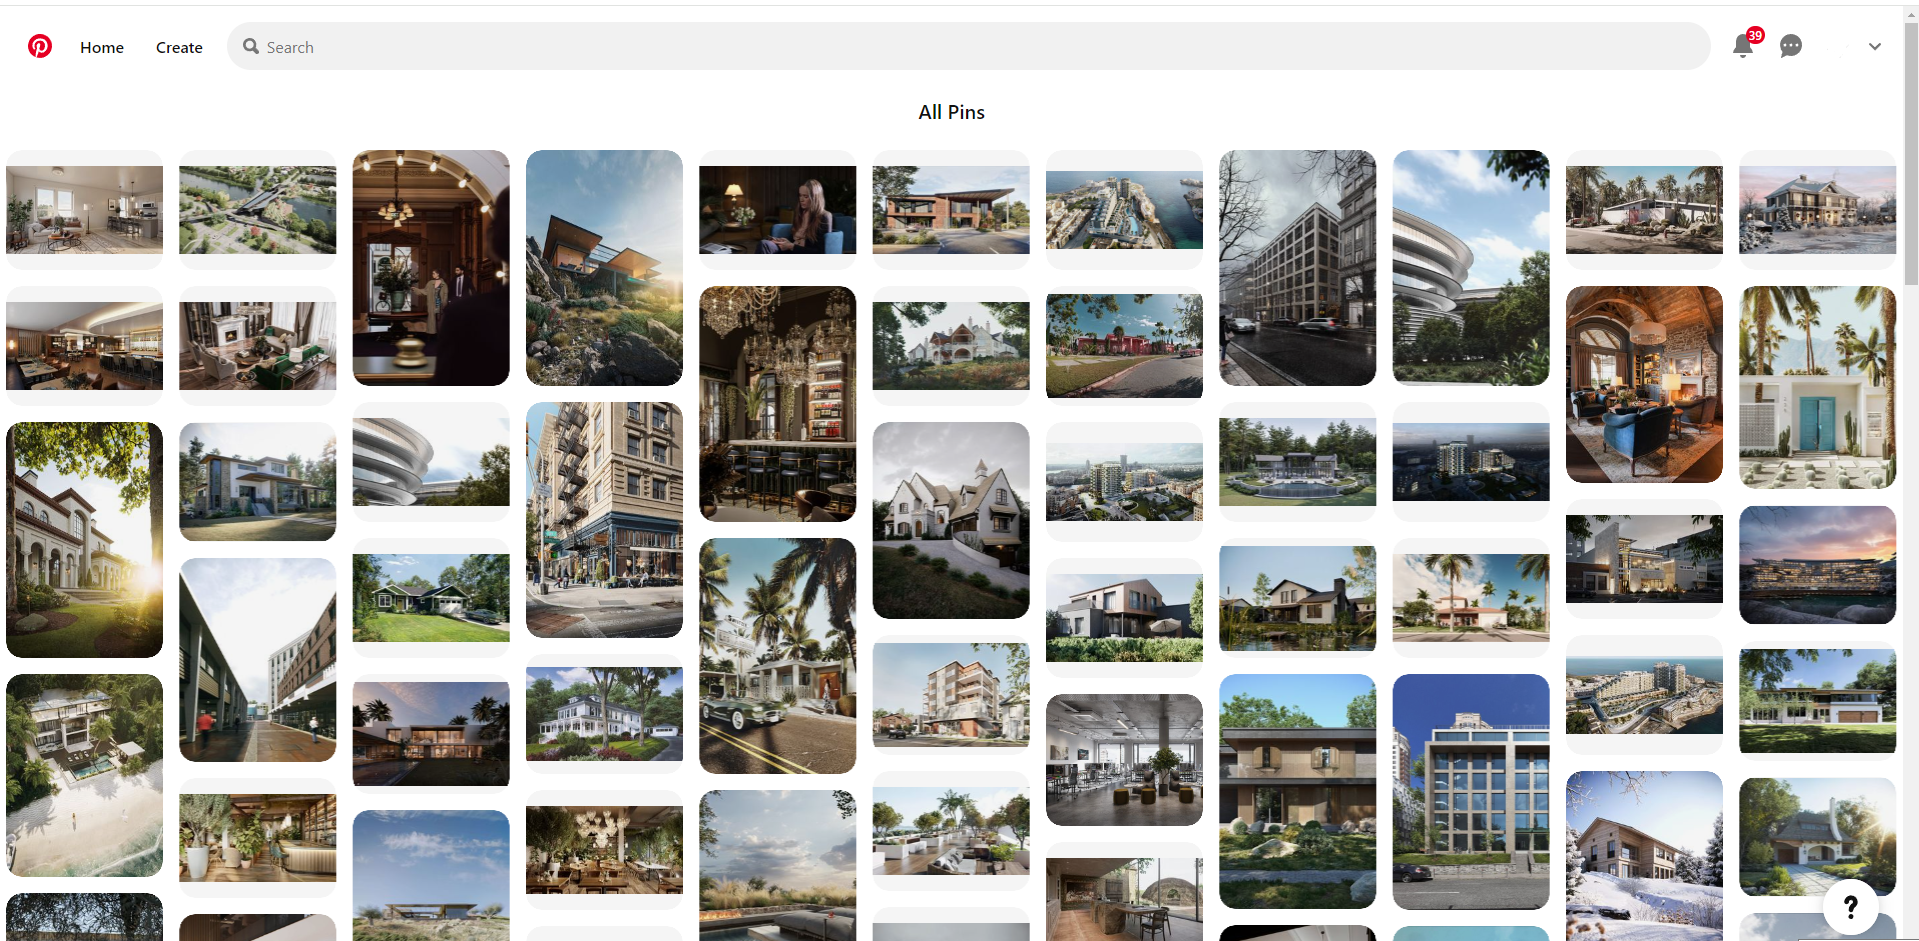Open the chandelier bar interior pin
Viewport: 1919px width, 941px height.
pyautogui.click(x=777, y=404)
